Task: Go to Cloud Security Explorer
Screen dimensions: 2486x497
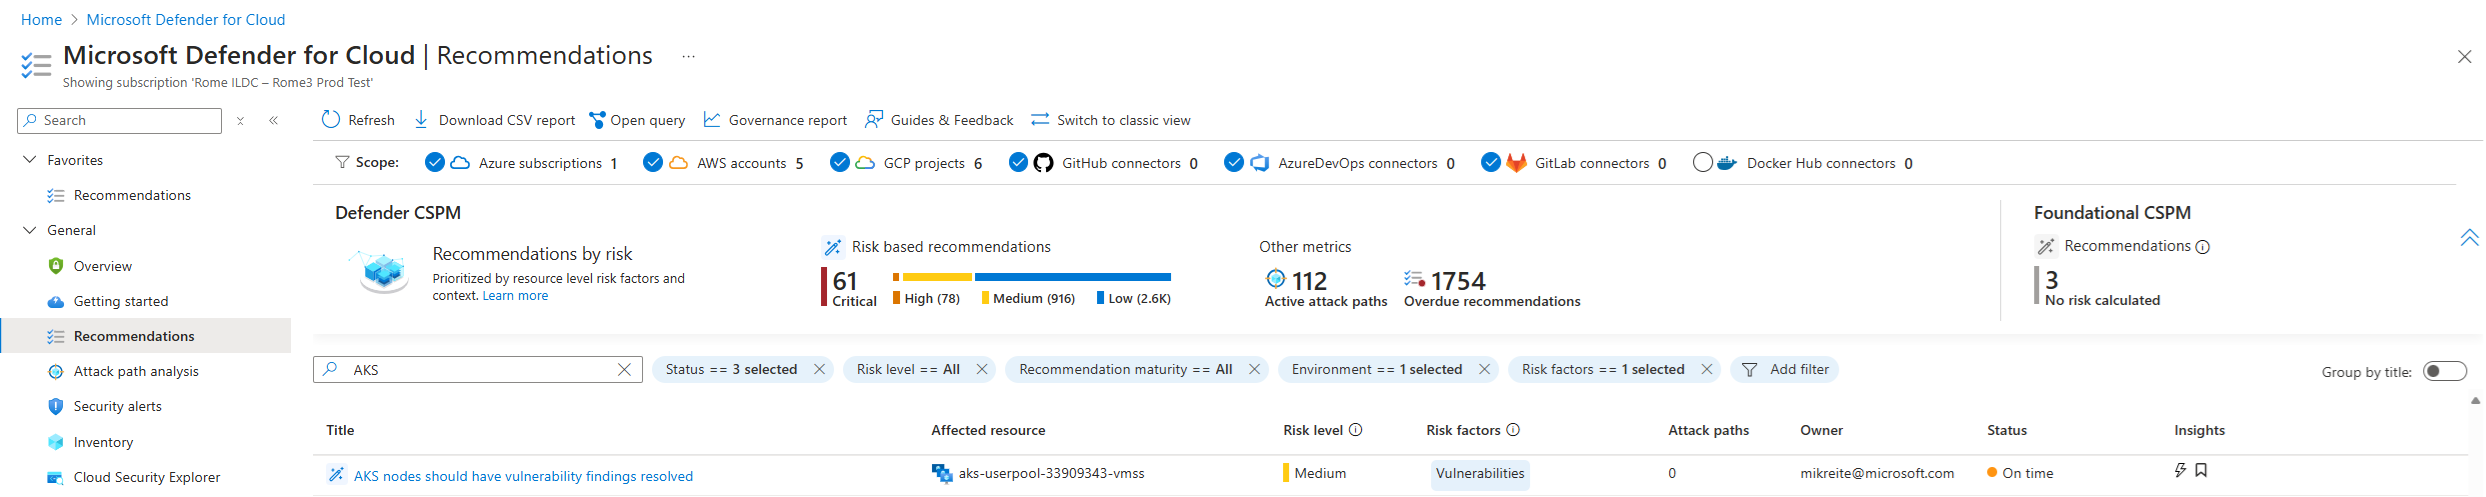Action: [x=146, y=477]
